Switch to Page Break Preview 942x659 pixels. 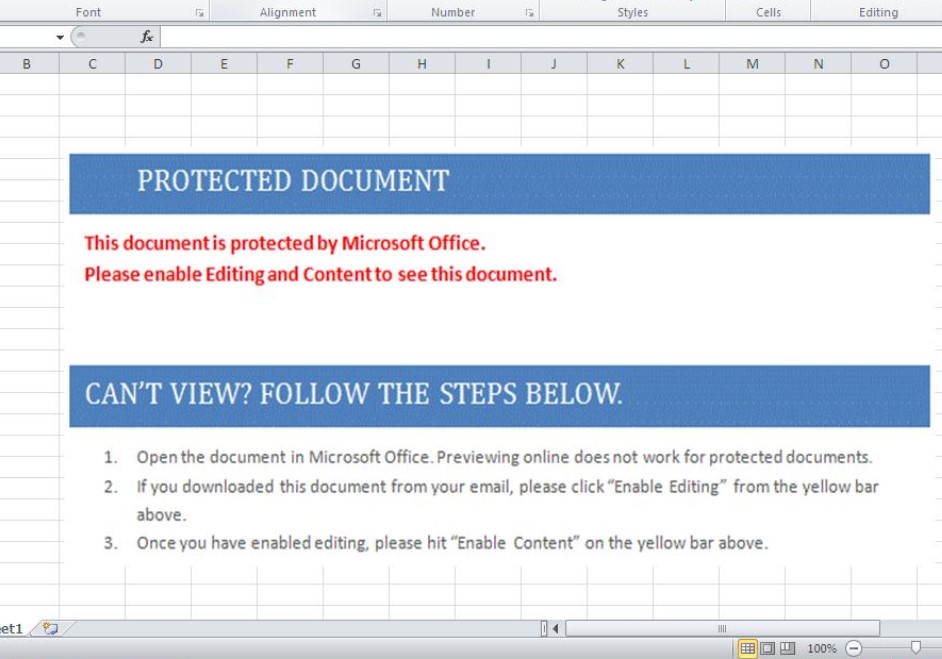pos(788,648)
